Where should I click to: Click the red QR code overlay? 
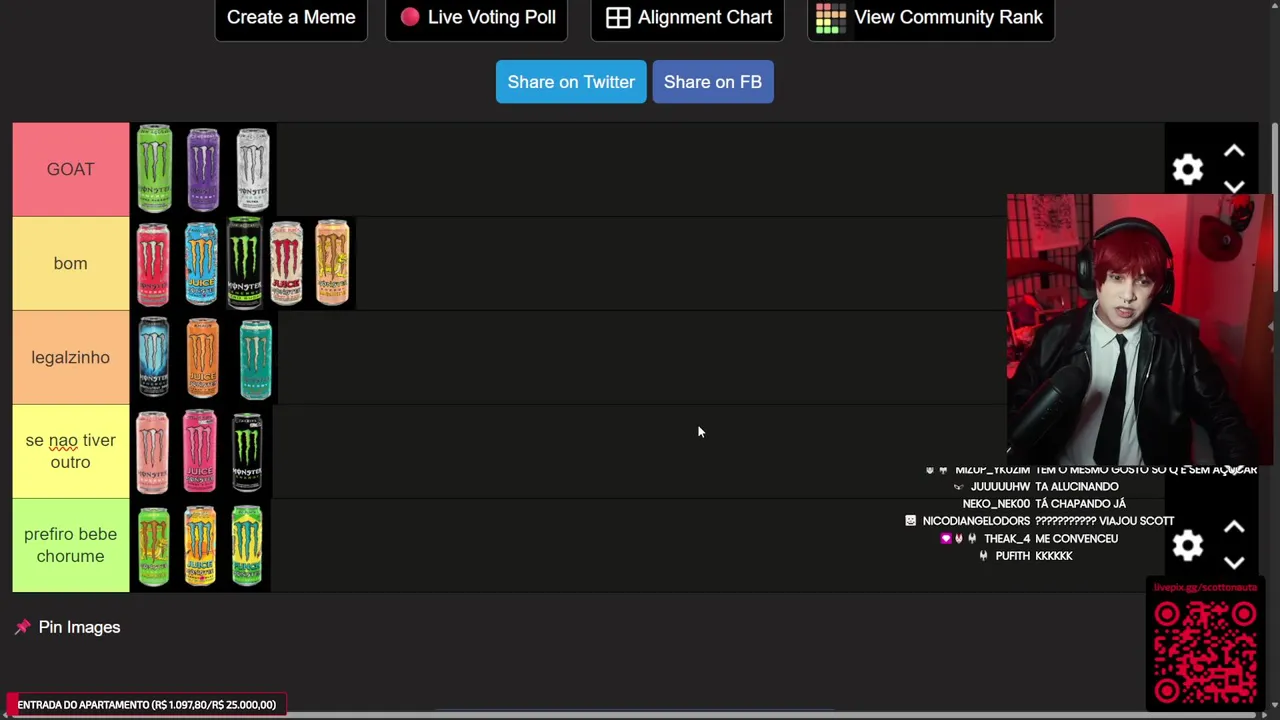(x=1205, y=650)
